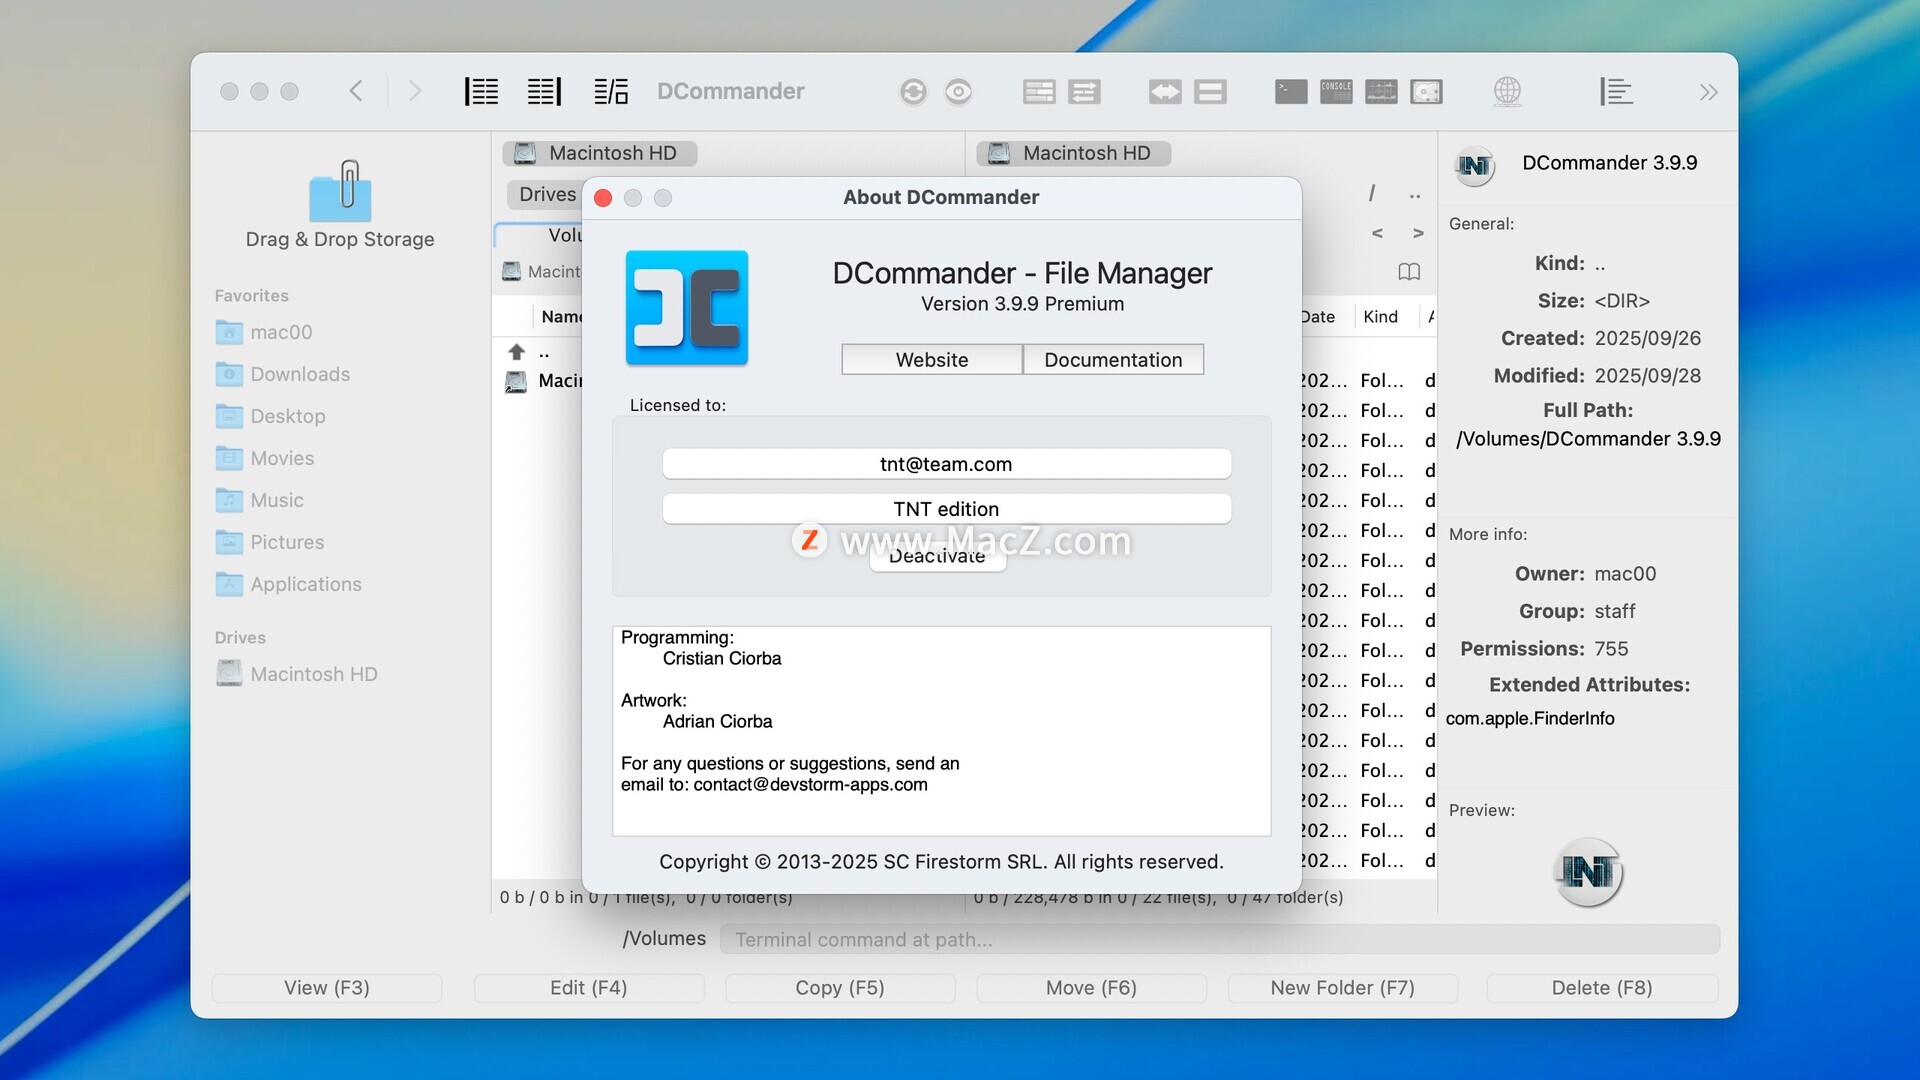Open the Drives dropdown in left panel

(547, 194)
